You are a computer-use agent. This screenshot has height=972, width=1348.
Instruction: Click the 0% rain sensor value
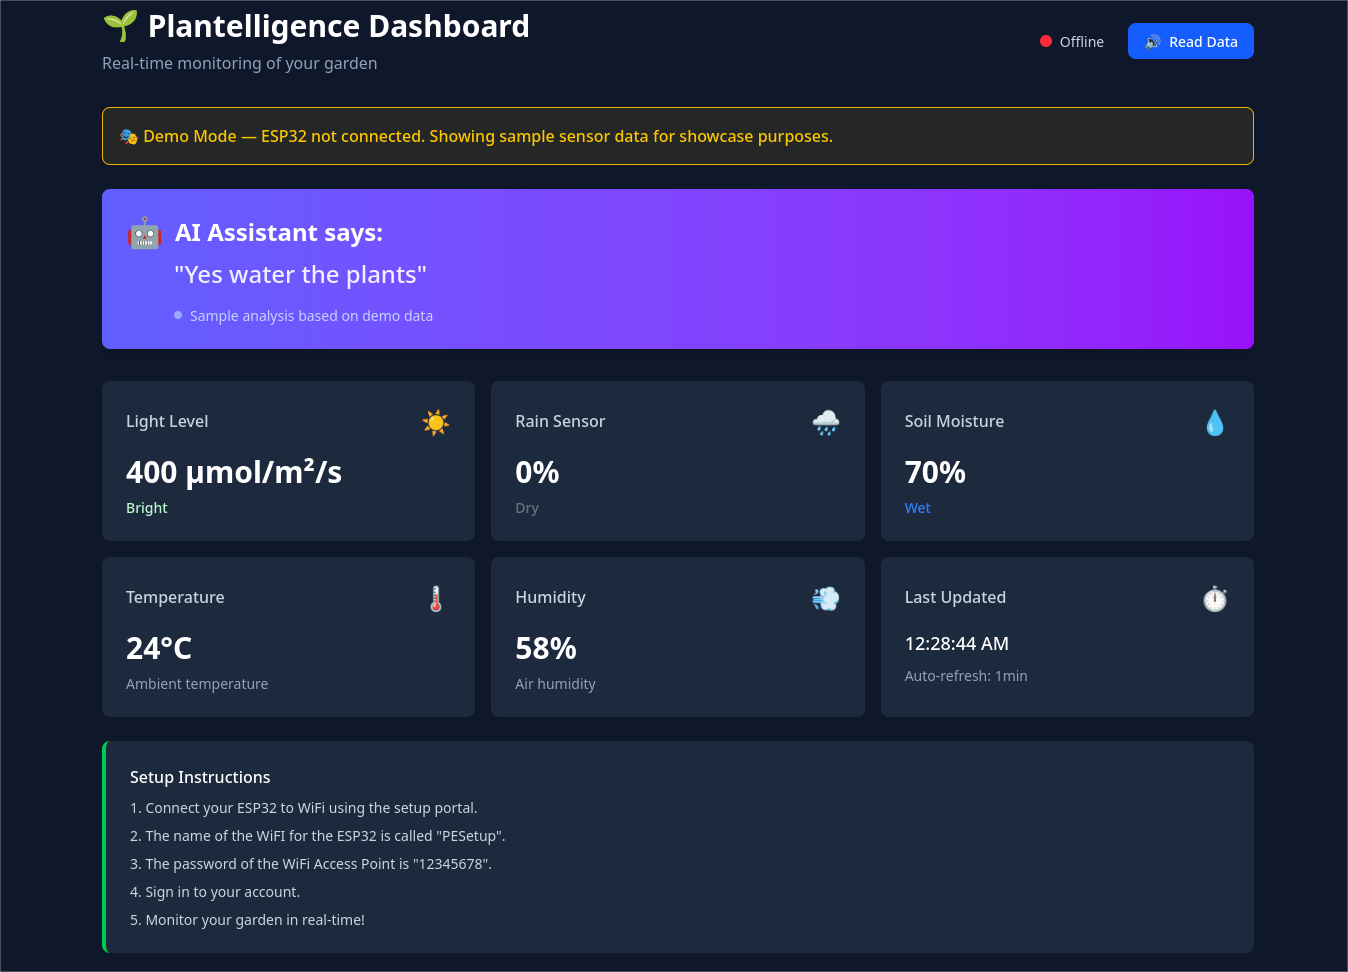[537, 472]
